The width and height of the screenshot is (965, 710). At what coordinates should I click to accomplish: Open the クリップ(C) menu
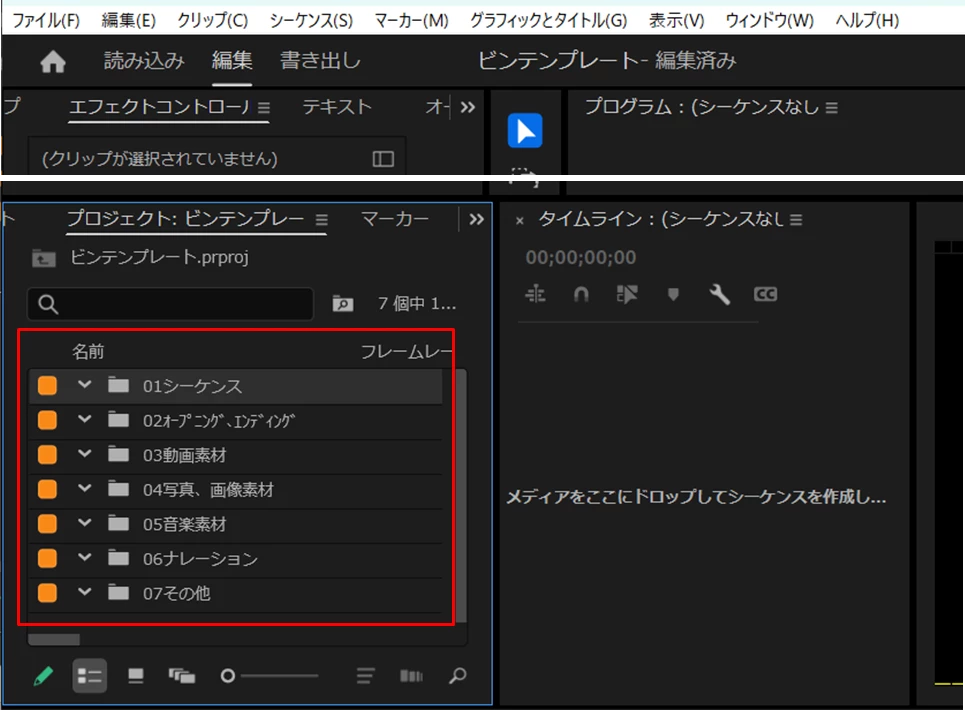(x=212, y=21)
